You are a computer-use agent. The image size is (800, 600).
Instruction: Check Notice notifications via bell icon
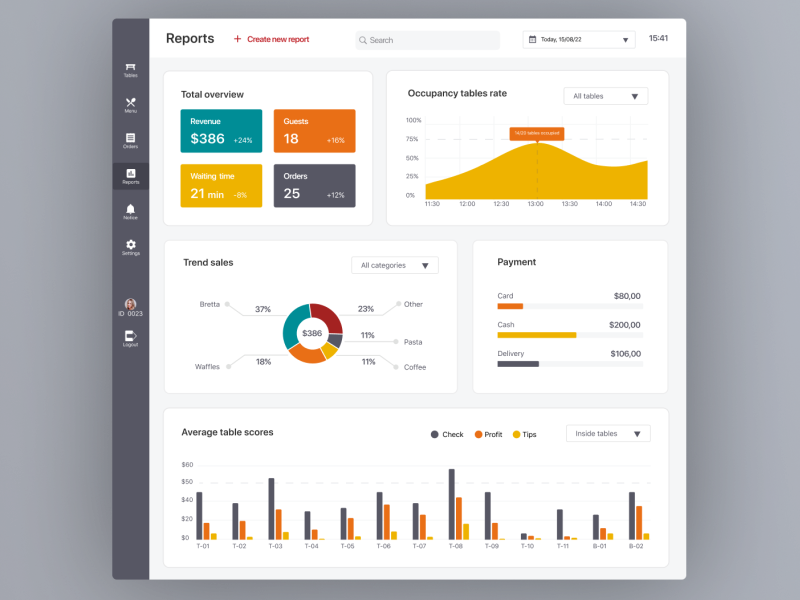130,210
